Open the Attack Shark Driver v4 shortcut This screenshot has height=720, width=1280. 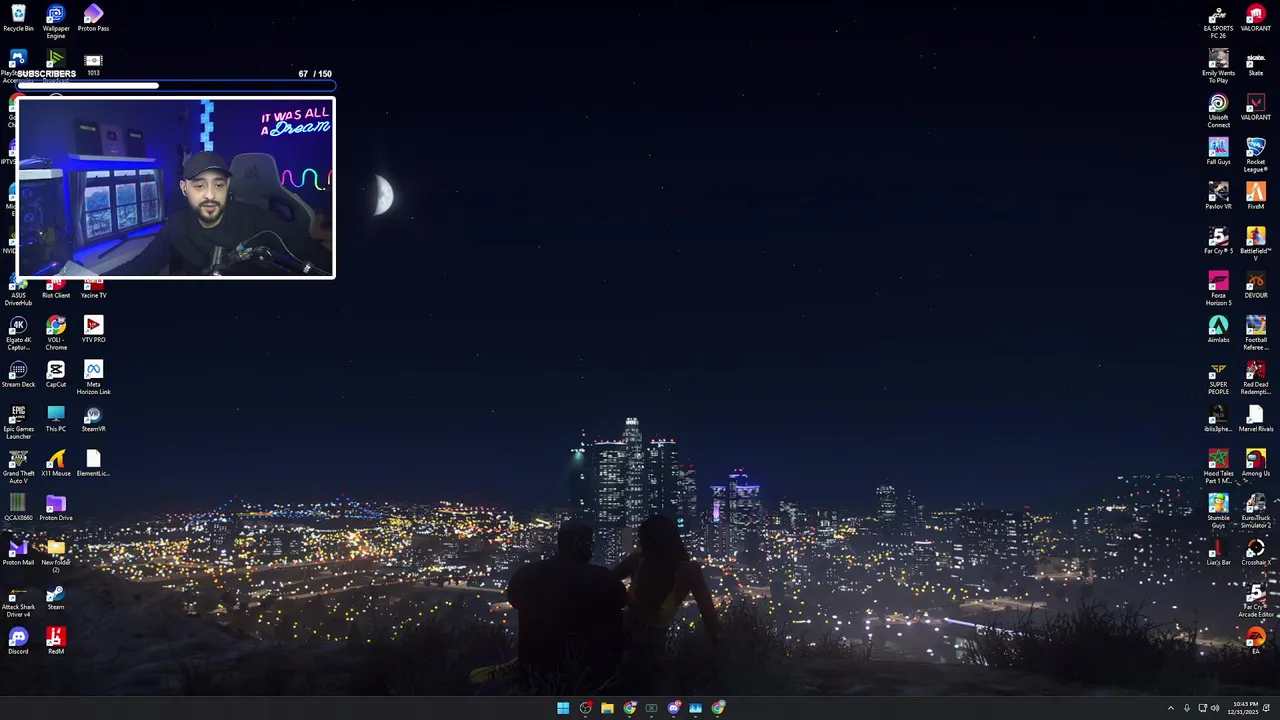(x=18, y=603)
